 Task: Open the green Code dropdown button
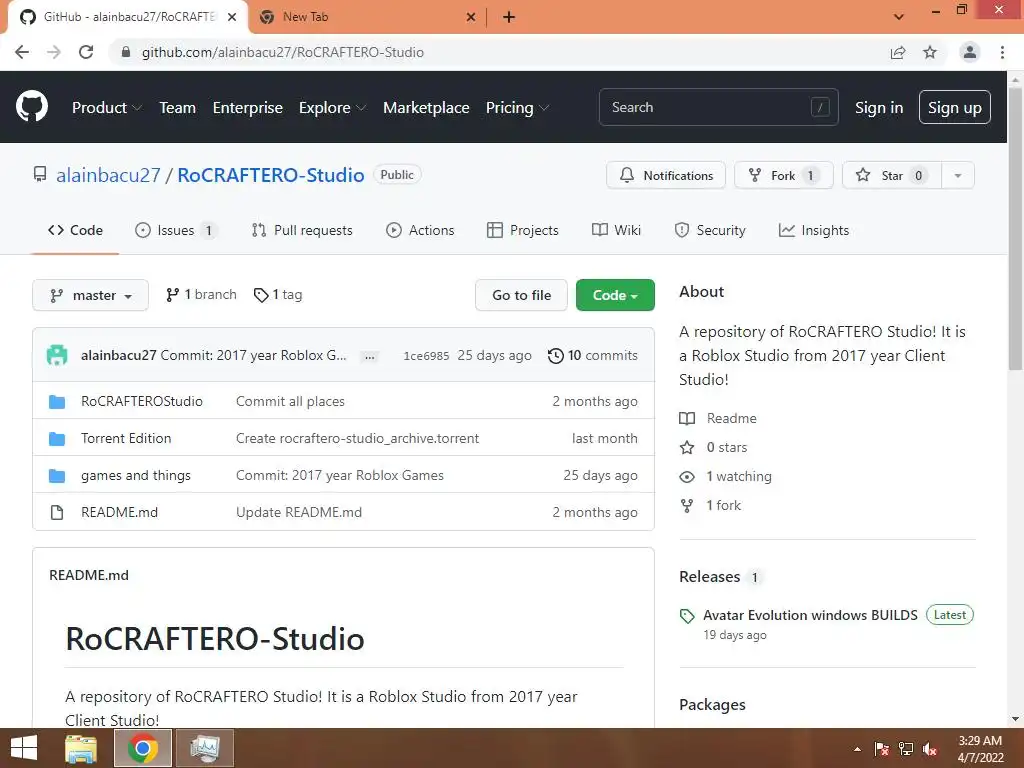[615, 295]
